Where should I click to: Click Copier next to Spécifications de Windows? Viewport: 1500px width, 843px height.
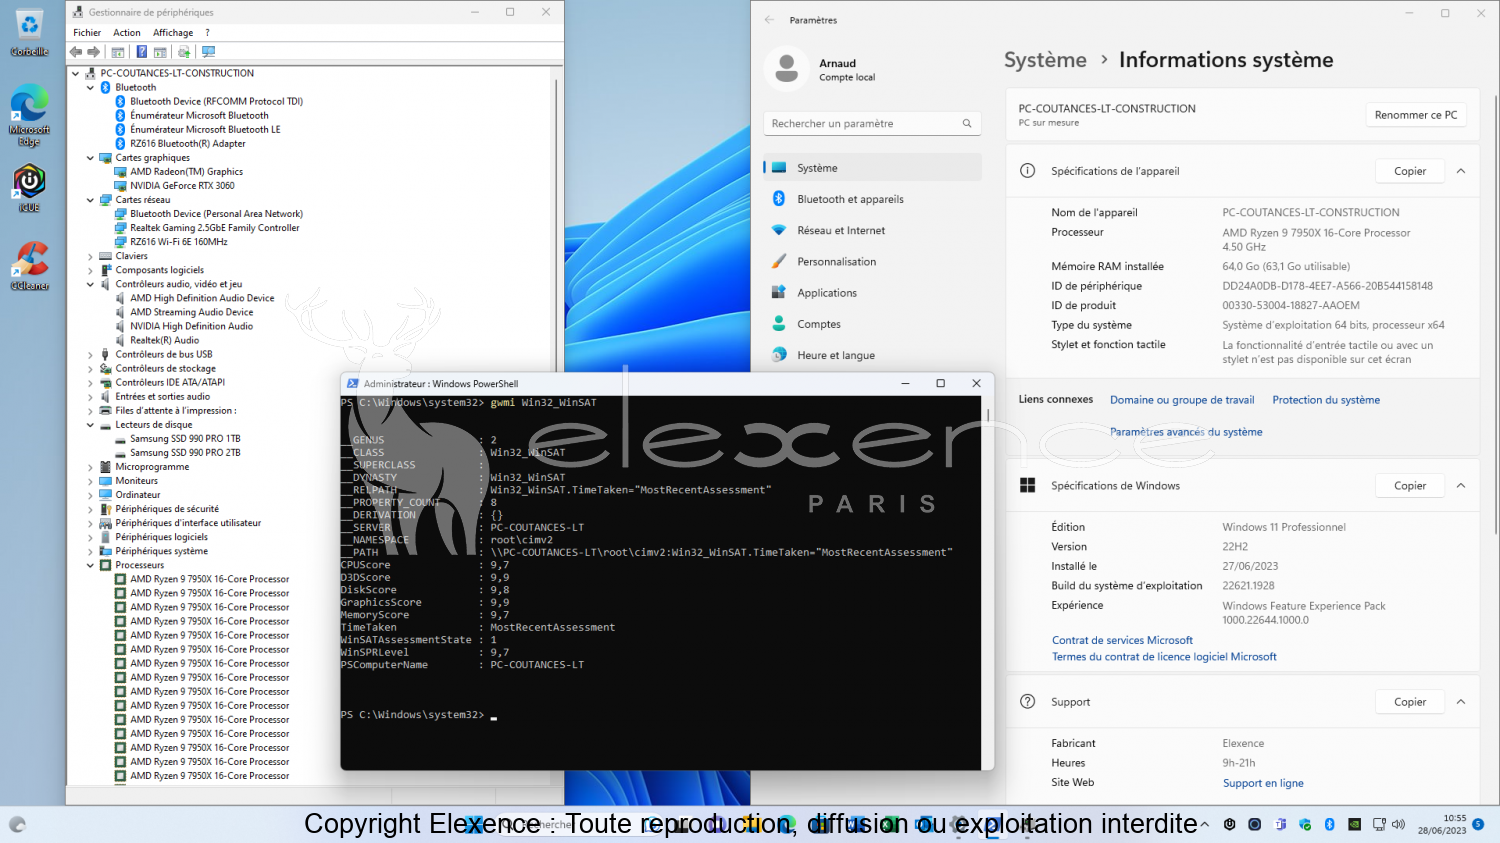tap(1410, 486)
